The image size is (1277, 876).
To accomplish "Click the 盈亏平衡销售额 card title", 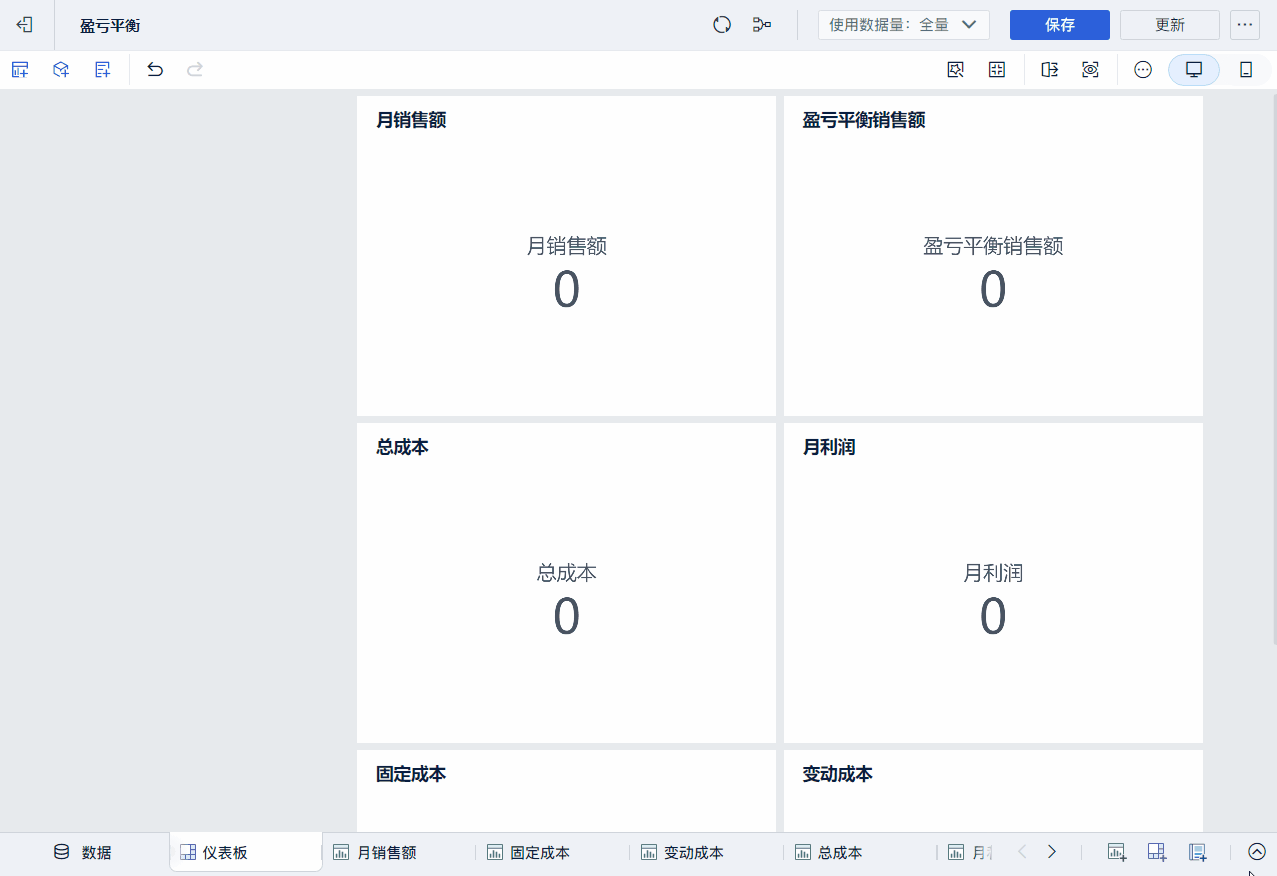I will [864, 120].
